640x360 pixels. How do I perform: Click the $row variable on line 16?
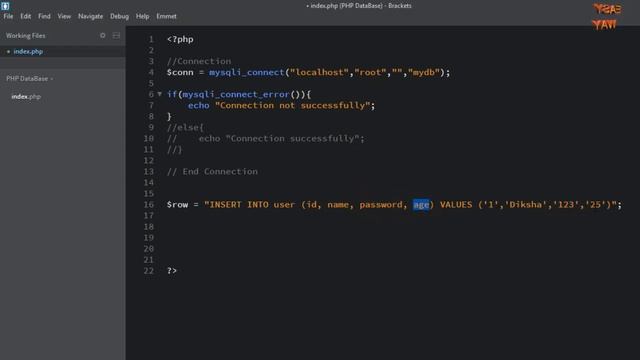(177, 204)
